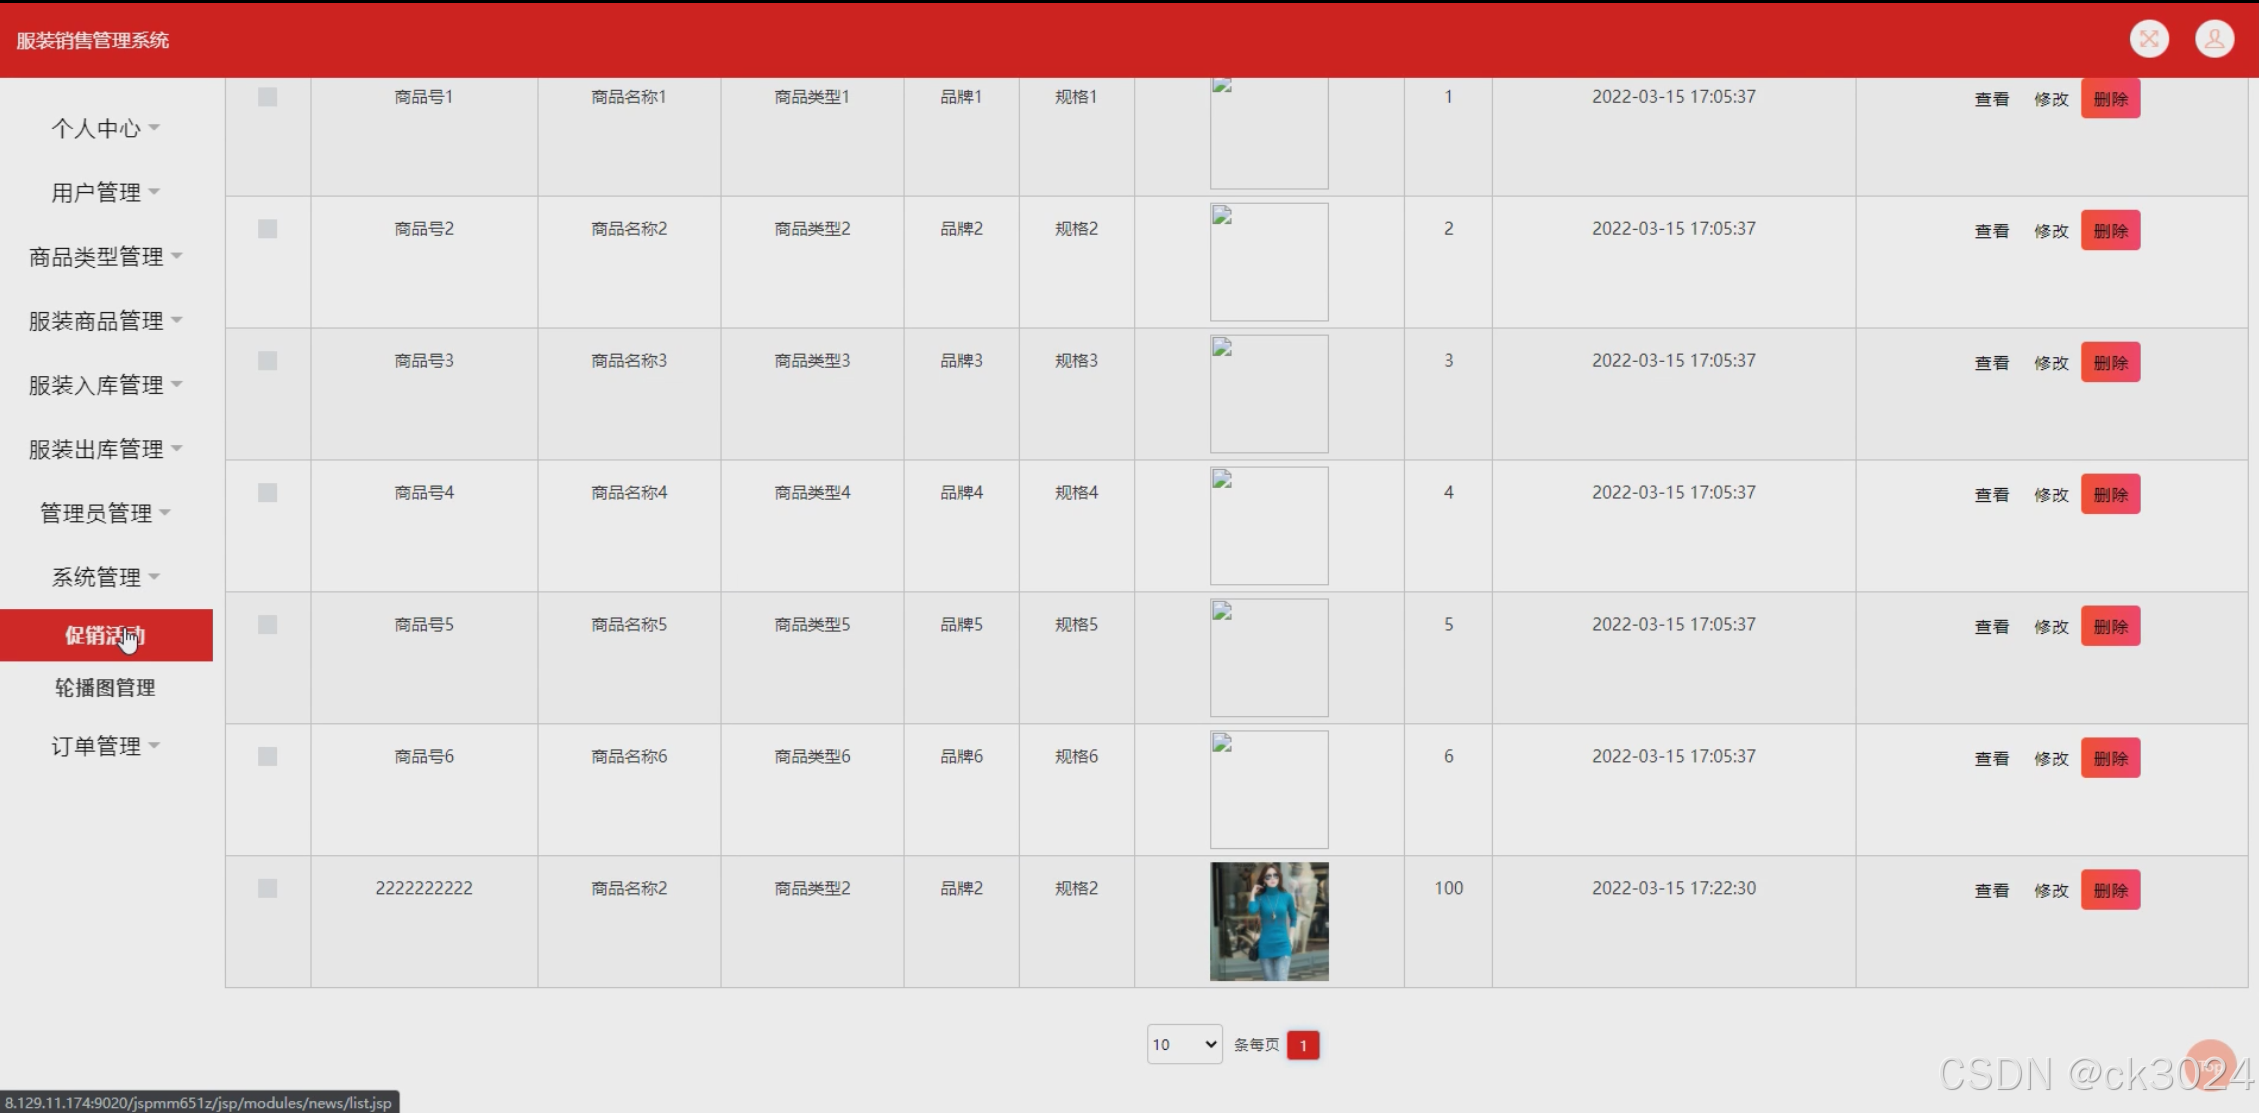Screen dimensions: 2259x1113
Task: Tick the checkbox for 商品号1 row
Action: pos(267,97)
